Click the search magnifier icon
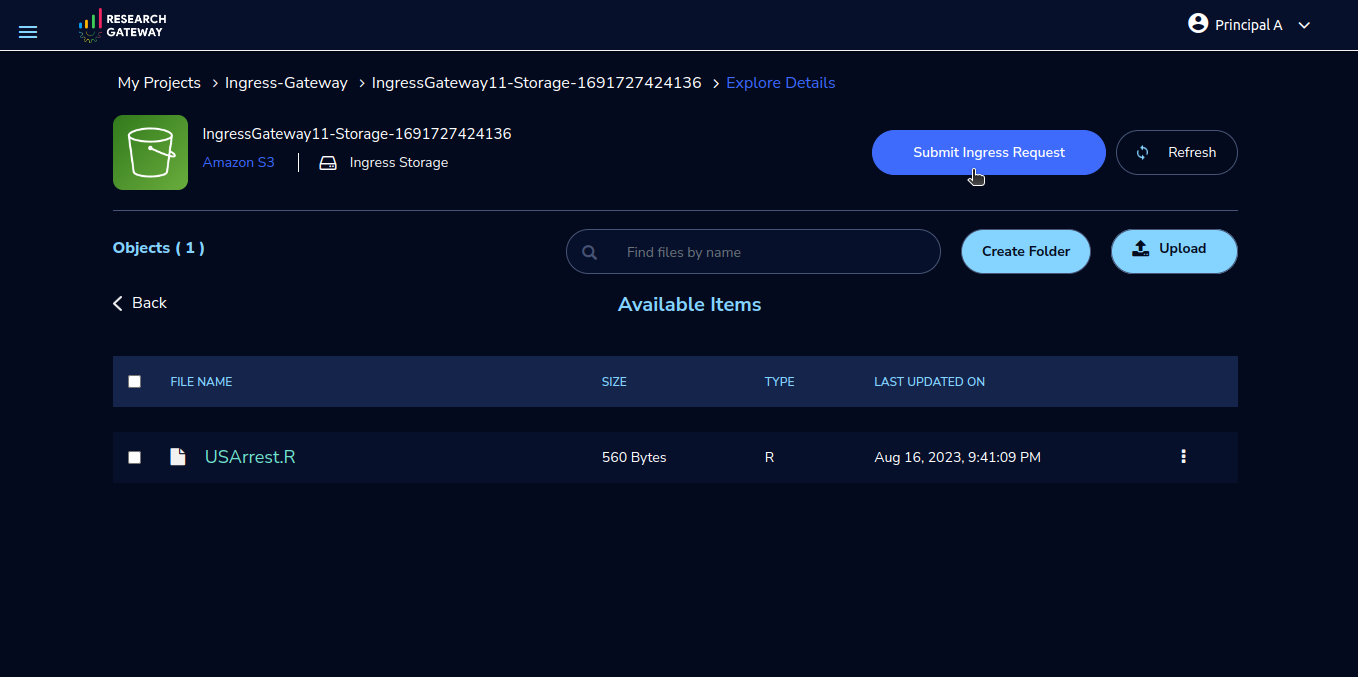Image resolution: width=1358 pixels, height=677 pixels. (x=590, y=253)
